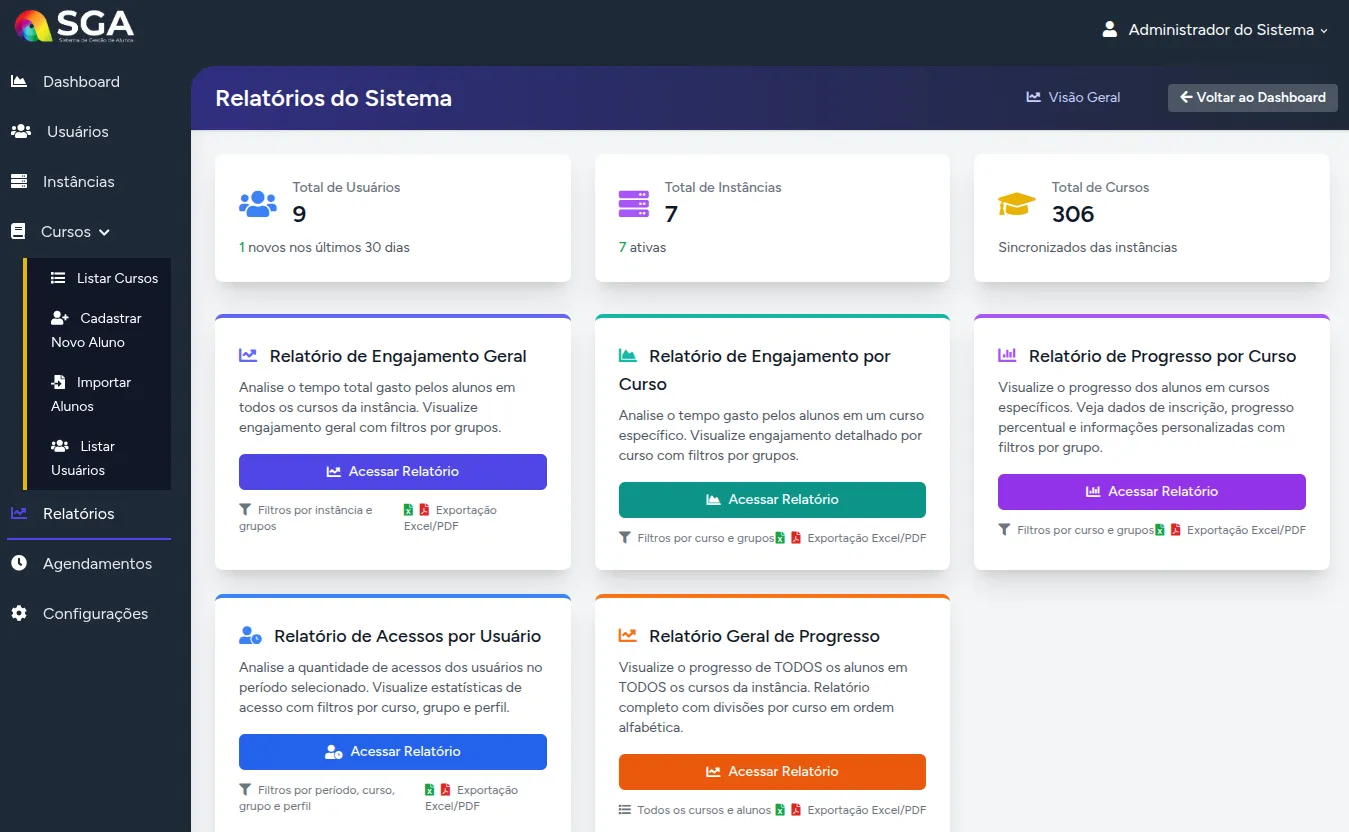Click the Agendamentos clock icon in sidebar
1349x832 pixels.
point(19,563)
